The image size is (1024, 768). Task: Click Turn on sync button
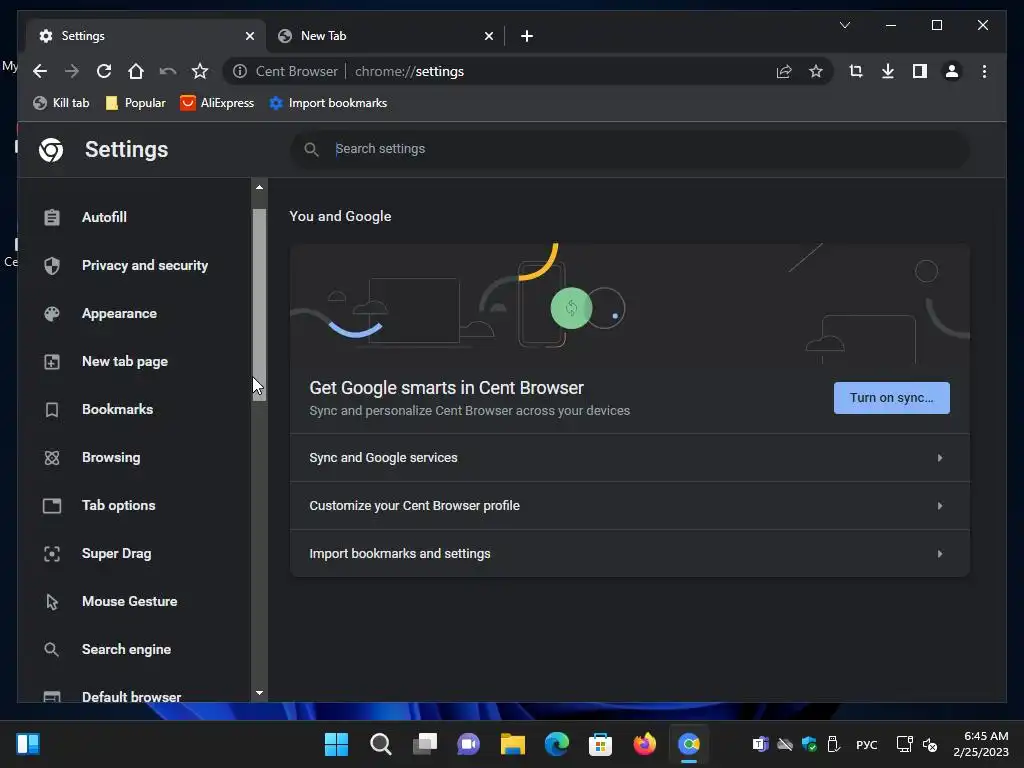(x=891, y=398)
